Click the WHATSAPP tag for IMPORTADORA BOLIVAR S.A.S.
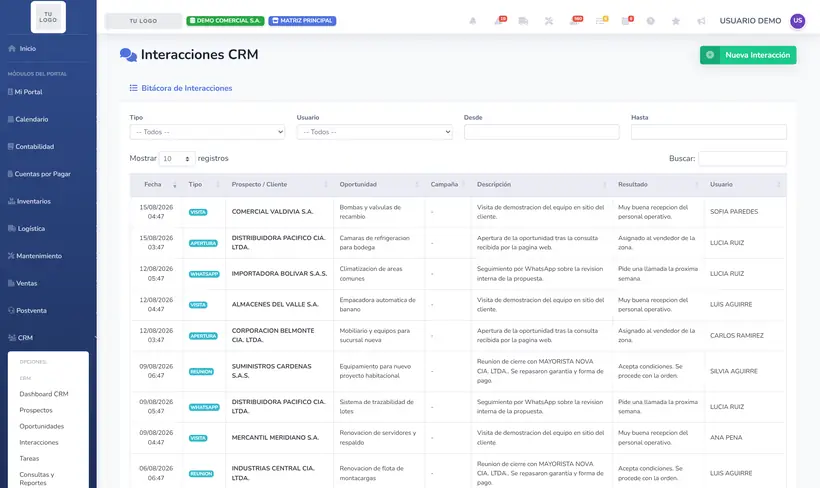Image resolution: width=820 pixels, height=488 pixels. [x=204, y=274]
